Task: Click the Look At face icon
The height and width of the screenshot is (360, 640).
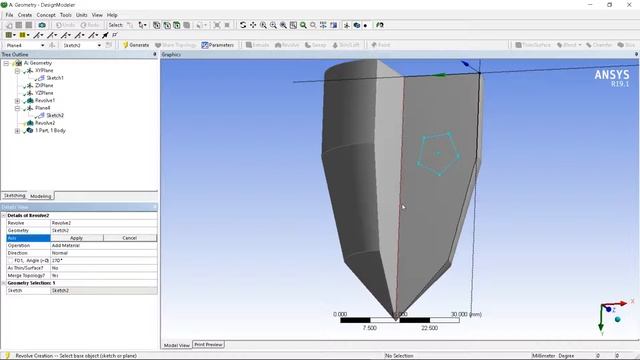Action: tap(333, 25)
